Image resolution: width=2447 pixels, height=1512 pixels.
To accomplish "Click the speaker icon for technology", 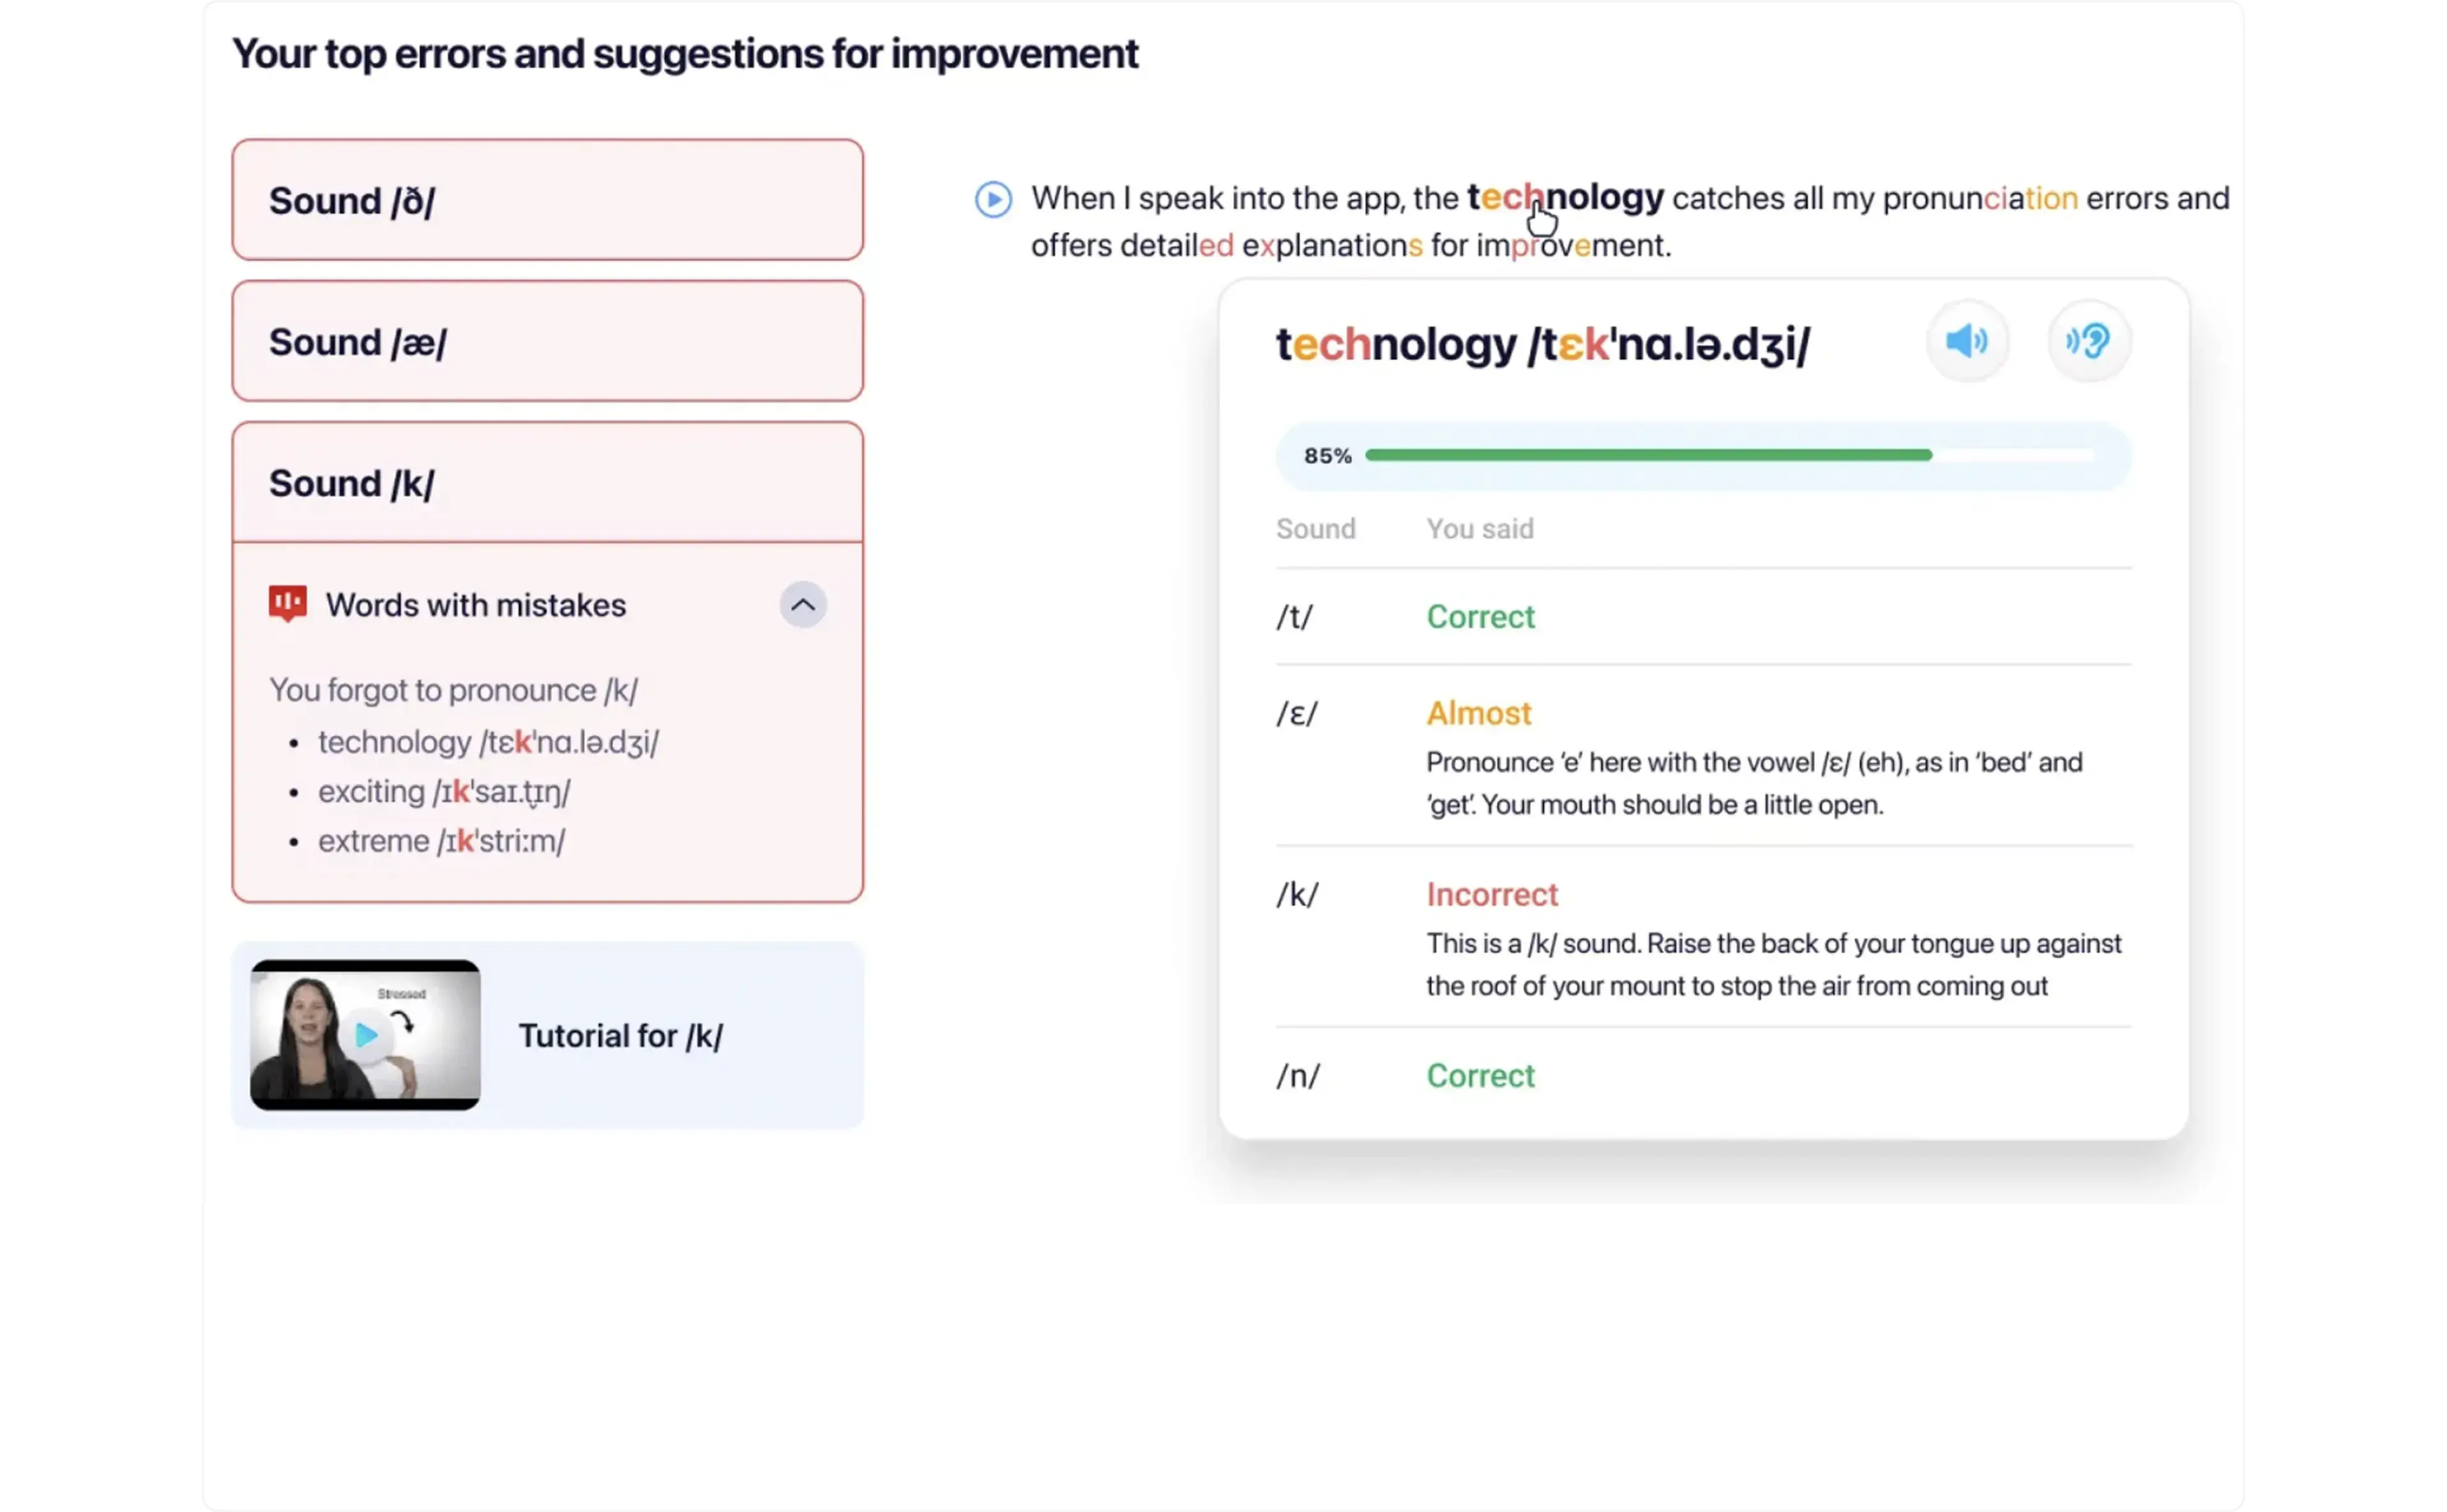I will click(1966, 342).
